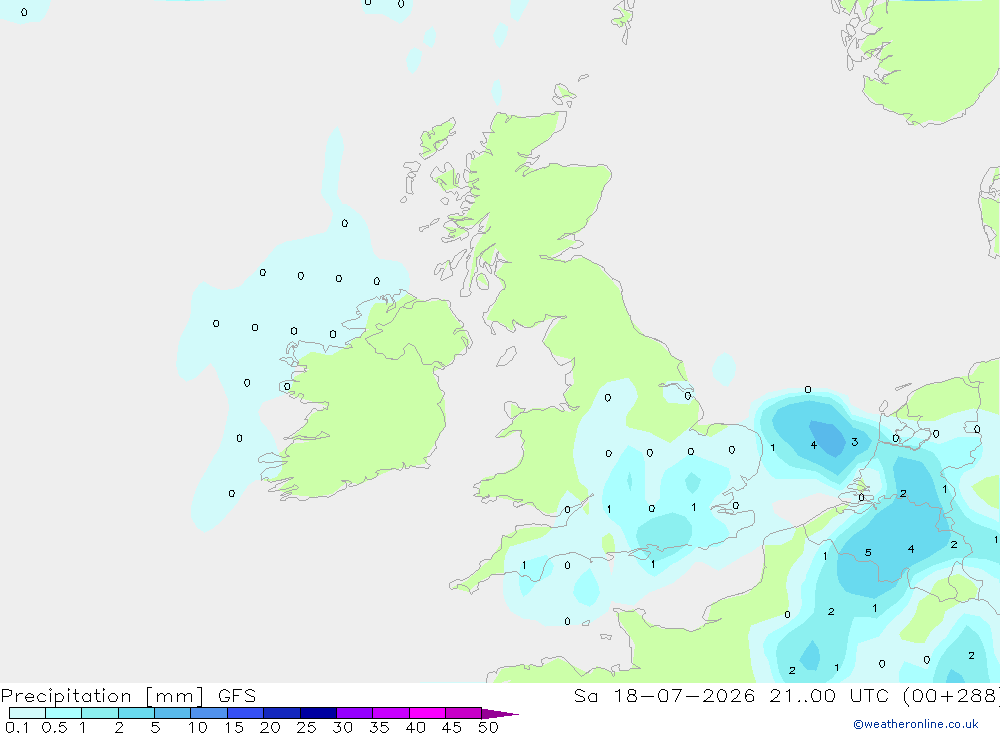Screen dimensions: 1000x733
Task: Click the 25 legend label
Action: [x=307, y=727]
